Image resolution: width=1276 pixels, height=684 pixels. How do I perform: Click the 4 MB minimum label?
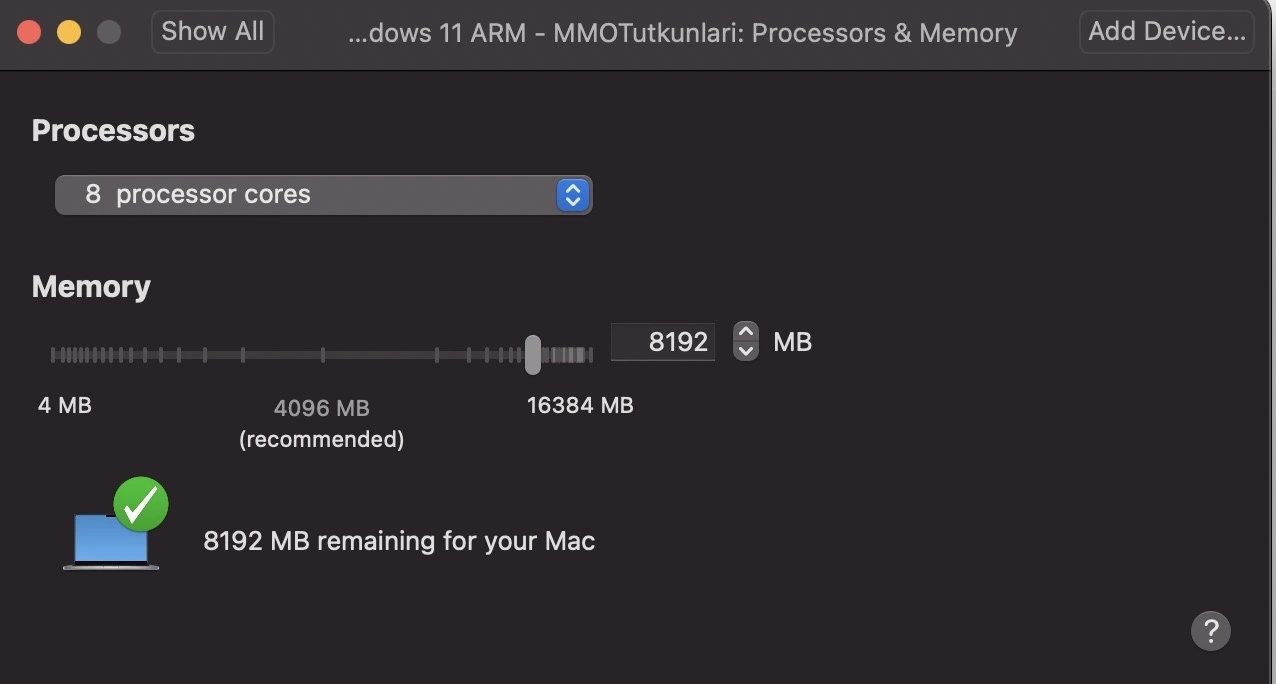[x=65, y=405]
